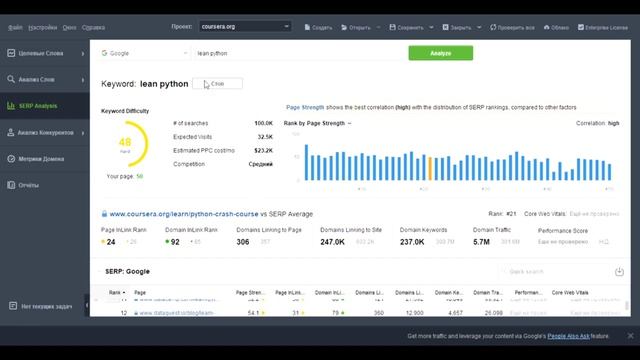Click the lock icon beside coursera URL
The image size is (640, 360).
104,214
